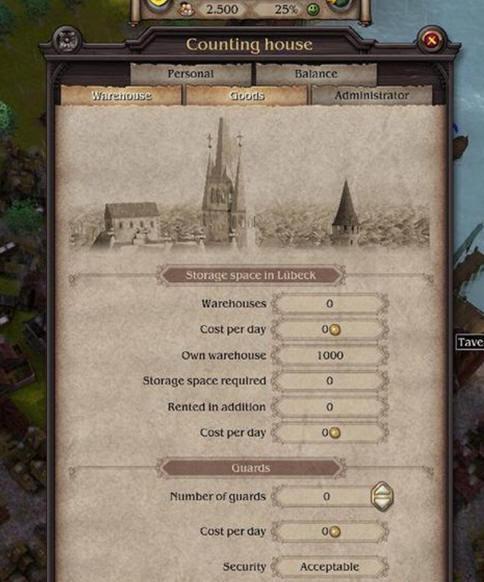Click the gold coin beside warehouses Cost per day

pyautogui.click(x=335, y=330)
